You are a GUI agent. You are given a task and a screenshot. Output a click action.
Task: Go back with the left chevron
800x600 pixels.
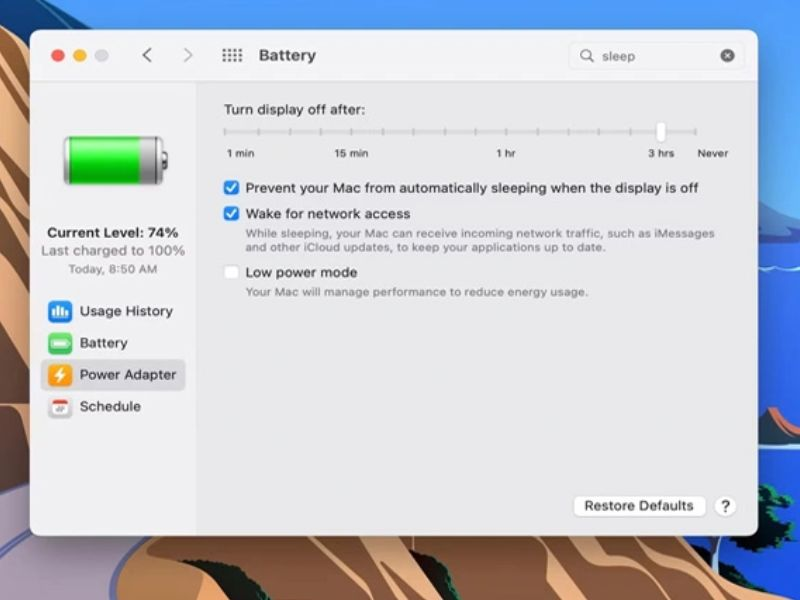(x=147, y=55)
